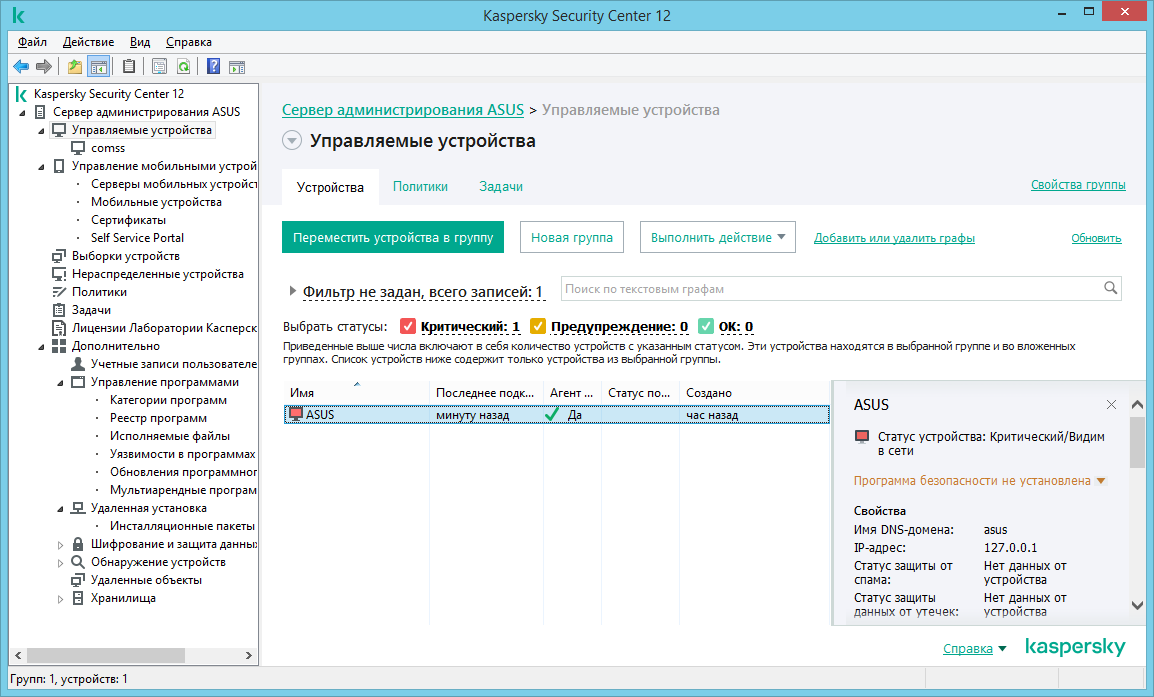Click the policies icon beside Политики in the tree
This screenshot has width=1154, height=697.
(x=59, y=291)
